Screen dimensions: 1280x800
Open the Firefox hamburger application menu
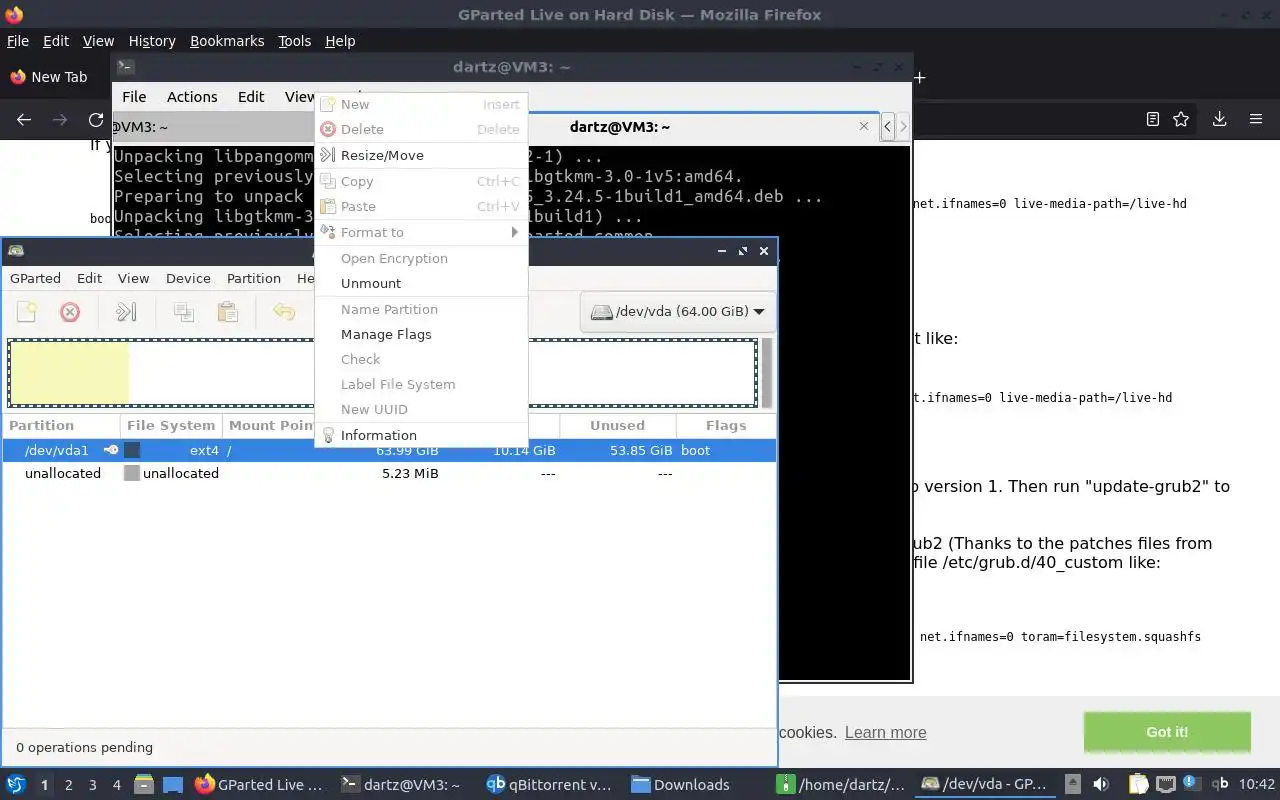point(1256,119)
